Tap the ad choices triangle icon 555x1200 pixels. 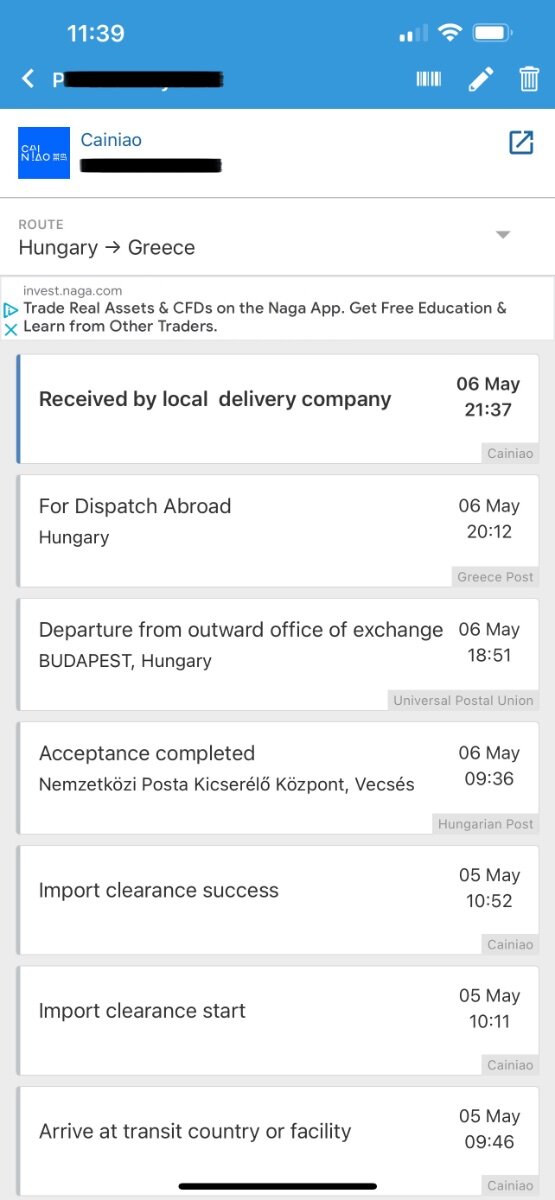(x=11, y=310)
